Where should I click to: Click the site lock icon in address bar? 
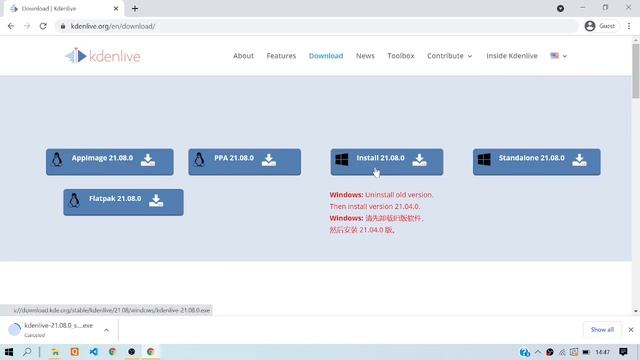click(63, 26)
